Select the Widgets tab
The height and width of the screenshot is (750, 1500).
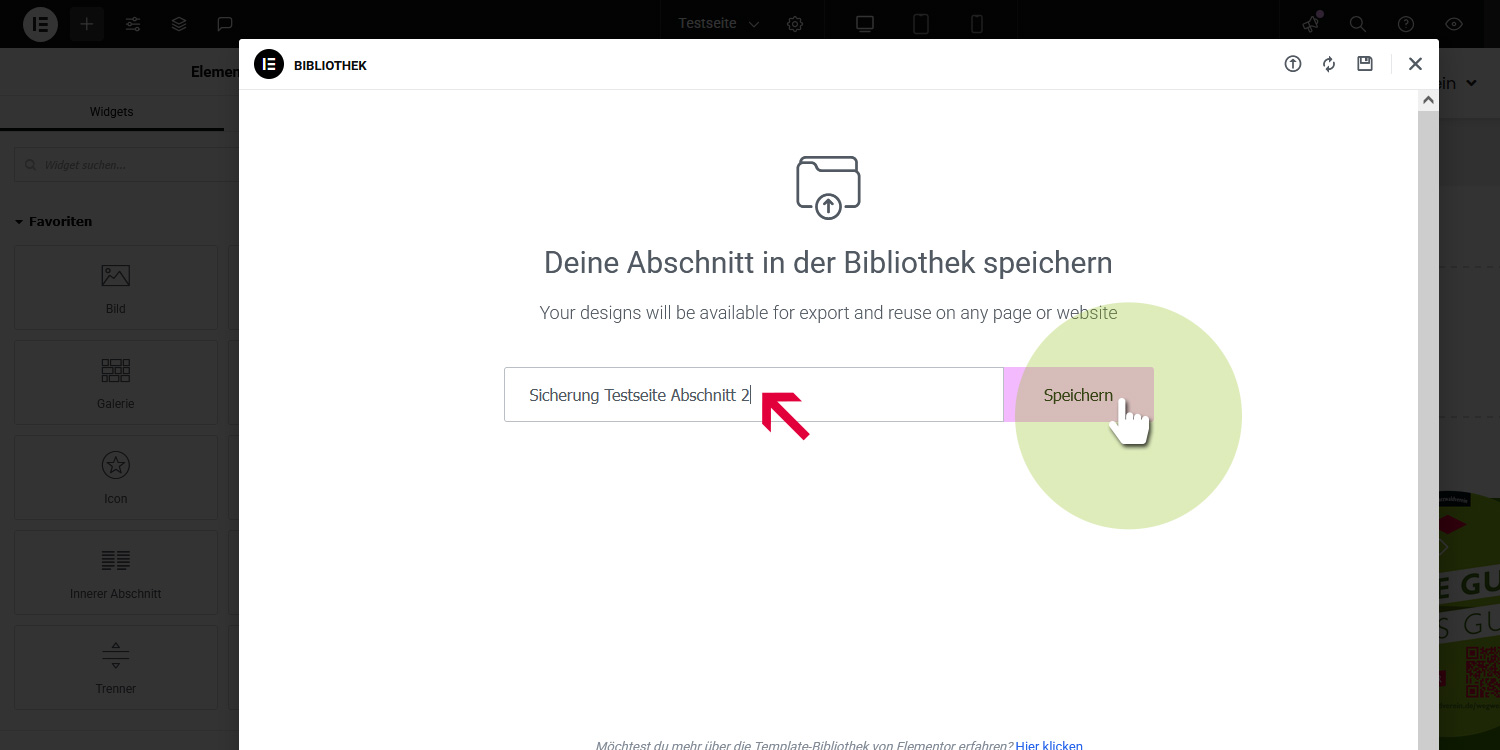pos(112,112)
